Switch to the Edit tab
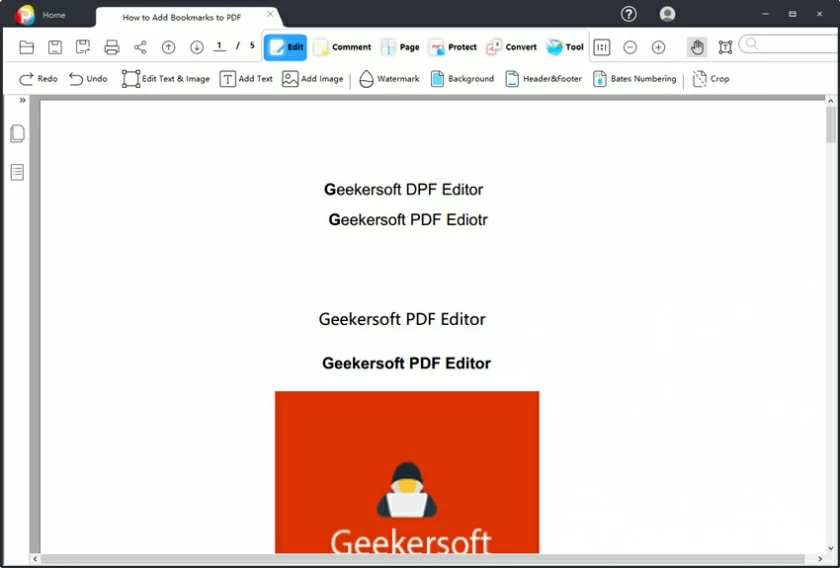The image size is (840, 568). pyautogui.click(x=286, y=47)
